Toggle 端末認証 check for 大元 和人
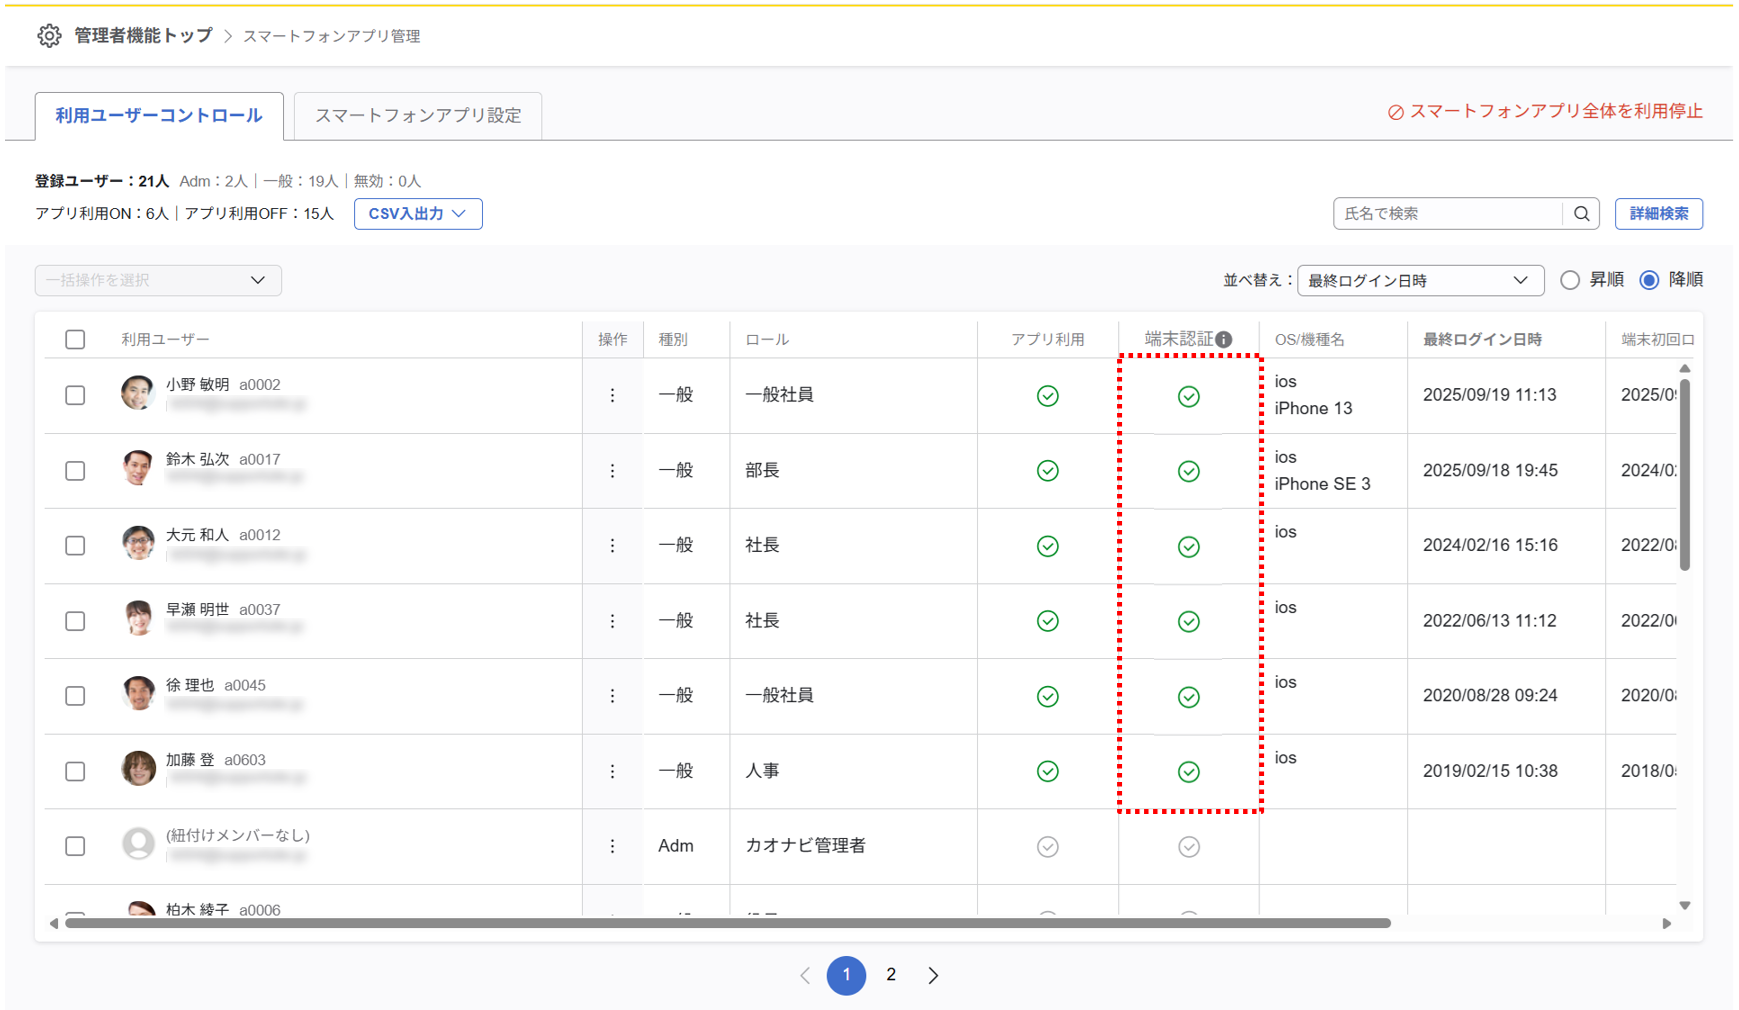 (1188, 547)
